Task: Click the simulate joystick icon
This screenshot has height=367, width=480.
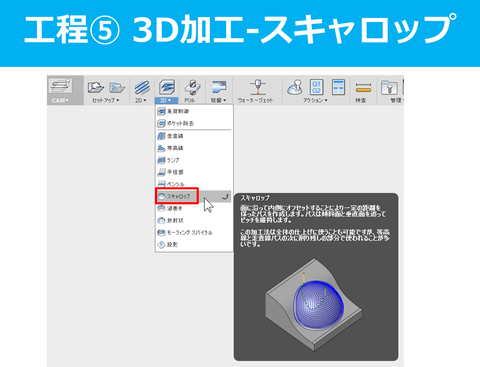Action: [295, 87]
